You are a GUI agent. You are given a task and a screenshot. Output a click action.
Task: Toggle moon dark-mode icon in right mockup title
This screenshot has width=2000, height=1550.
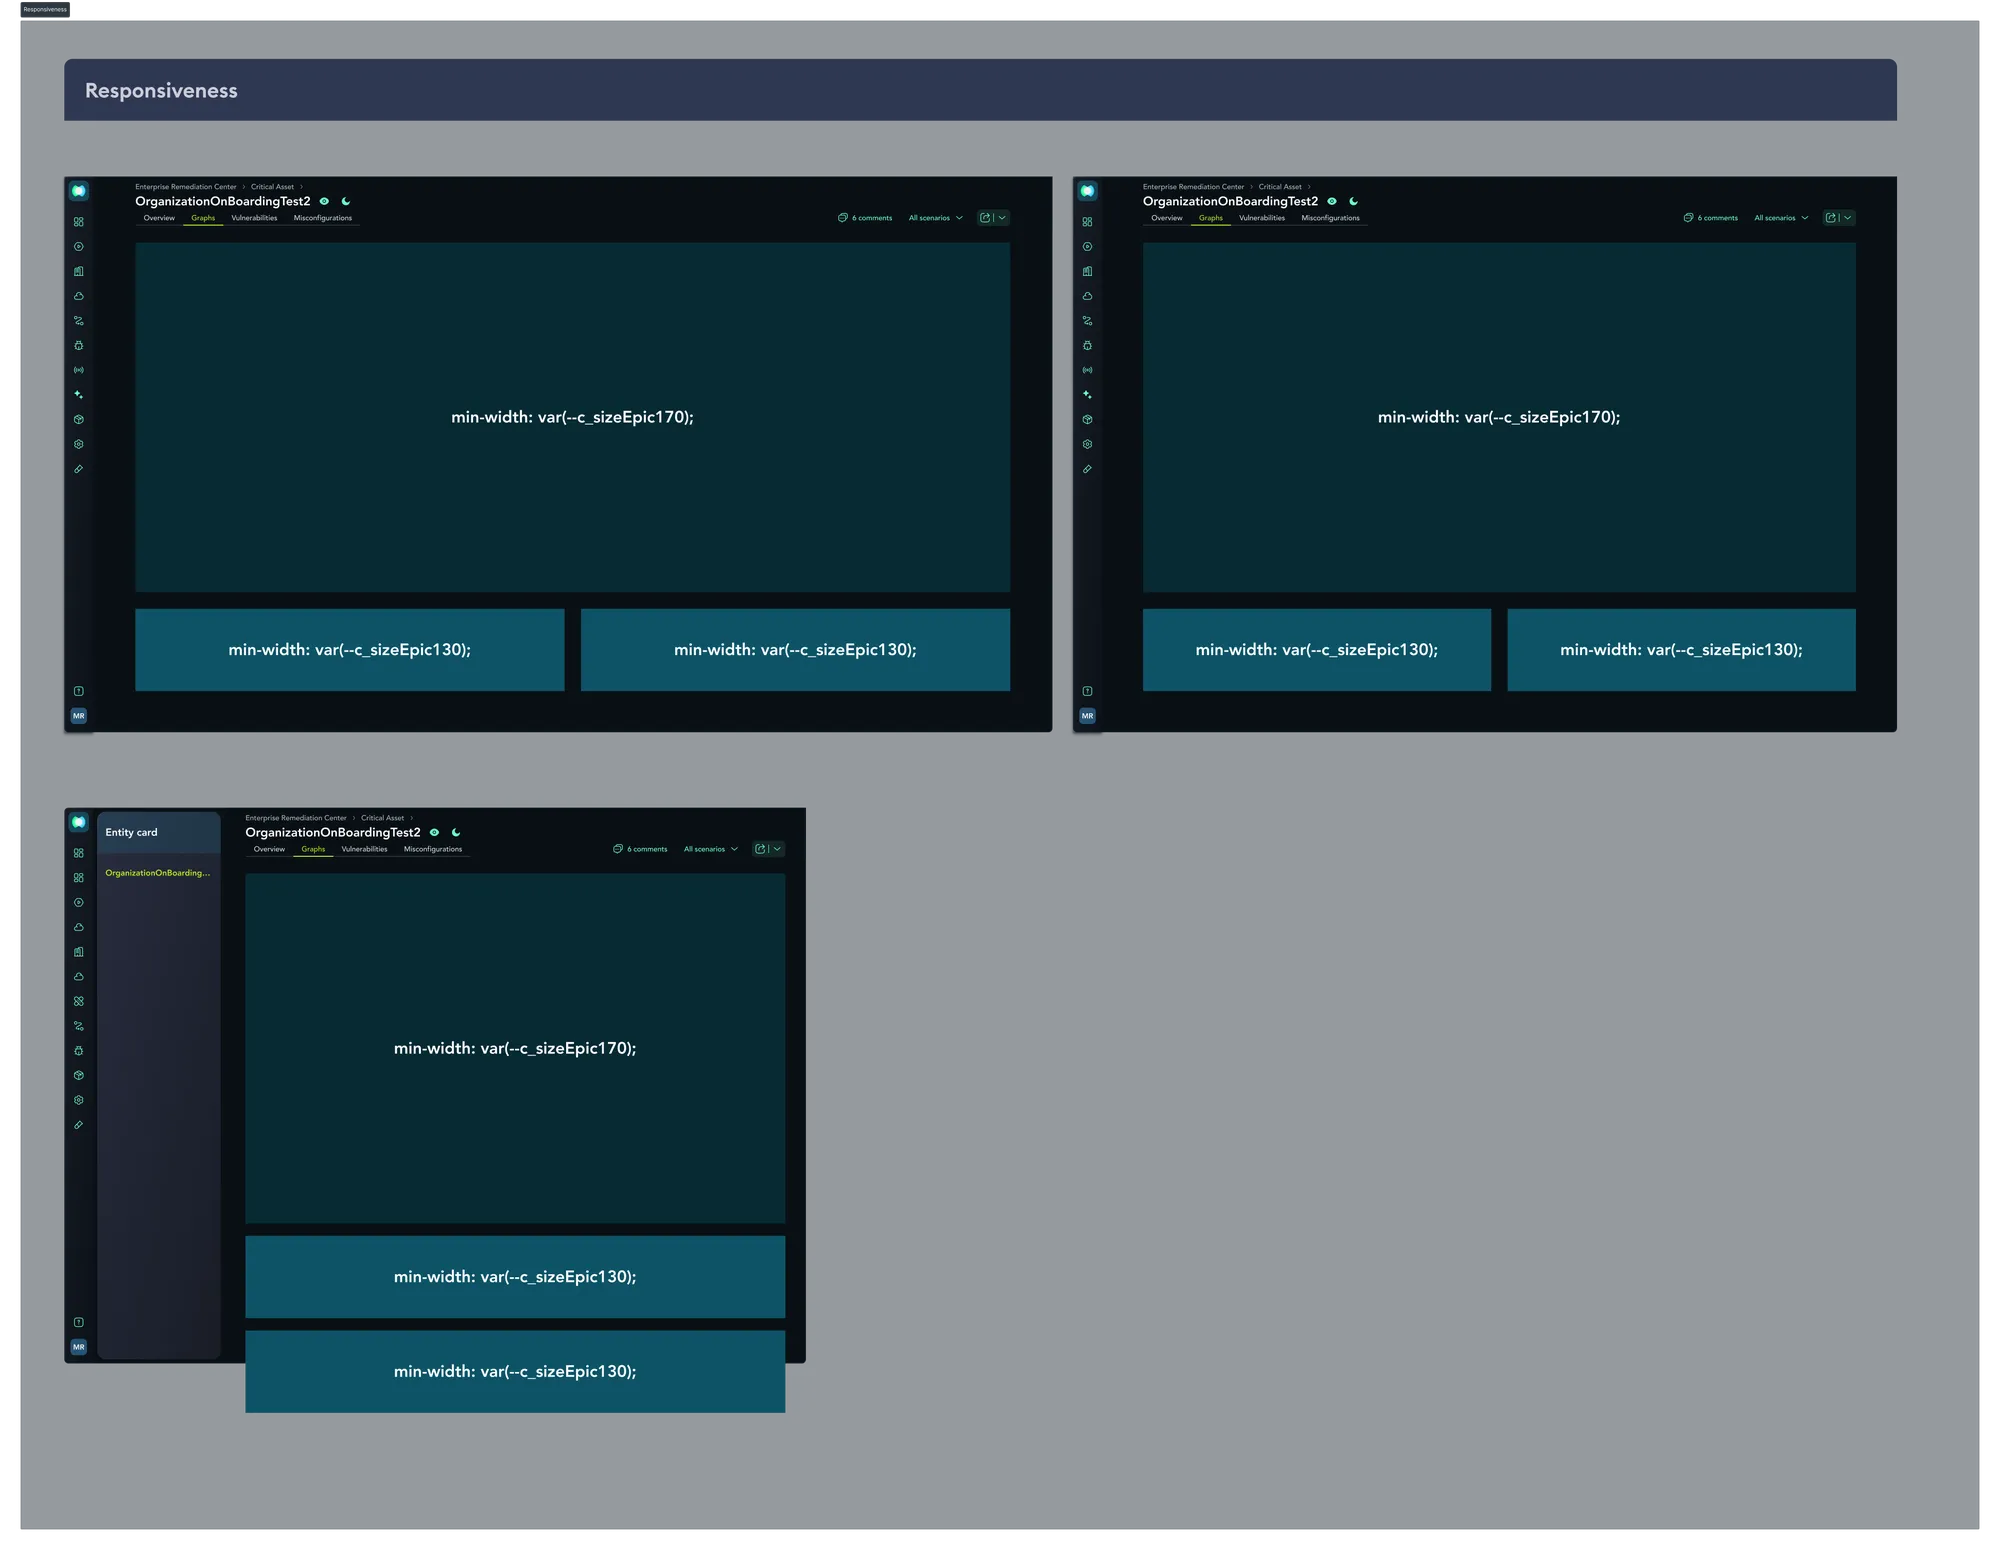coord(1354,202)
